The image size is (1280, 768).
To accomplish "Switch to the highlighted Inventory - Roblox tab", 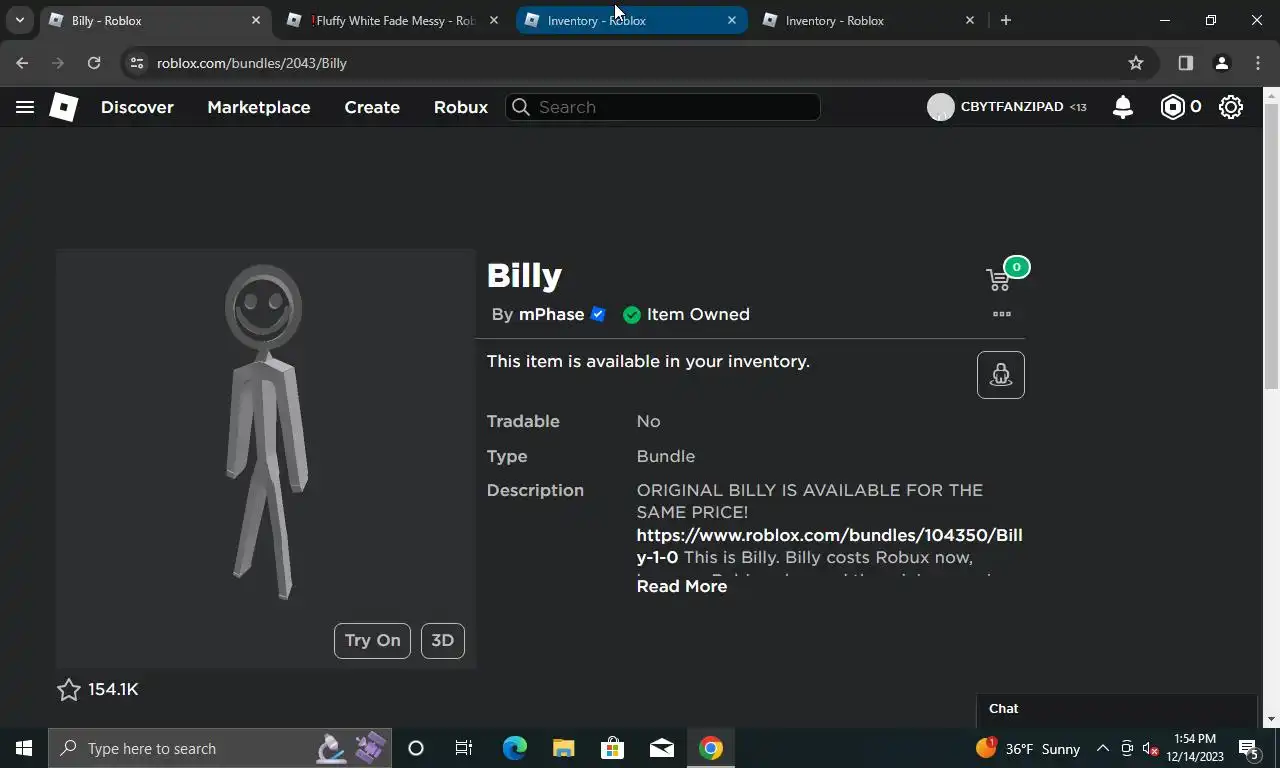I will (x=631, y=20).
